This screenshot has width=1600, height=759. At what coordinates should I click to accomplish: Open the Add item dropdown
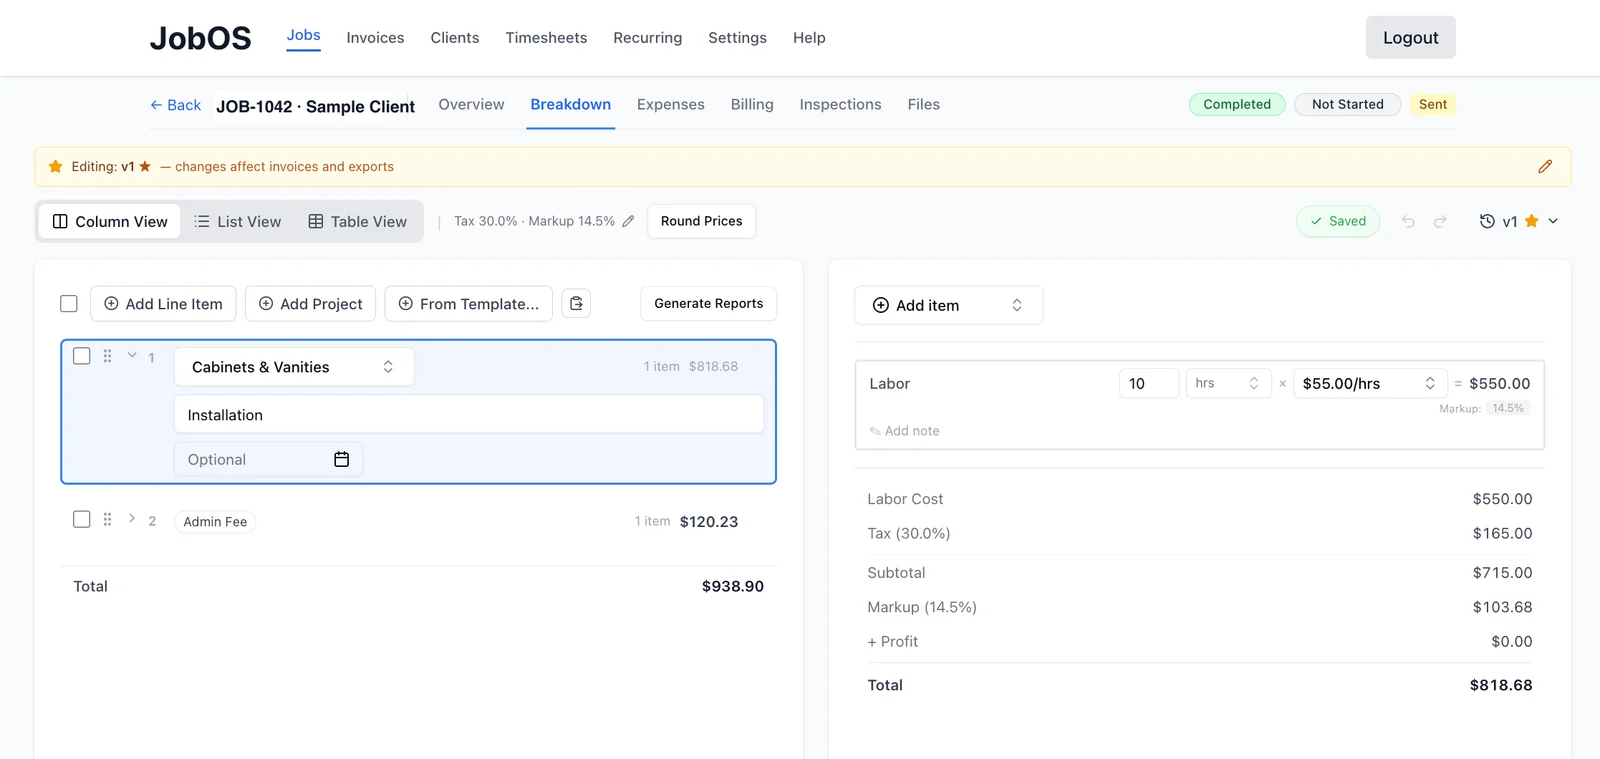point(949,305)
